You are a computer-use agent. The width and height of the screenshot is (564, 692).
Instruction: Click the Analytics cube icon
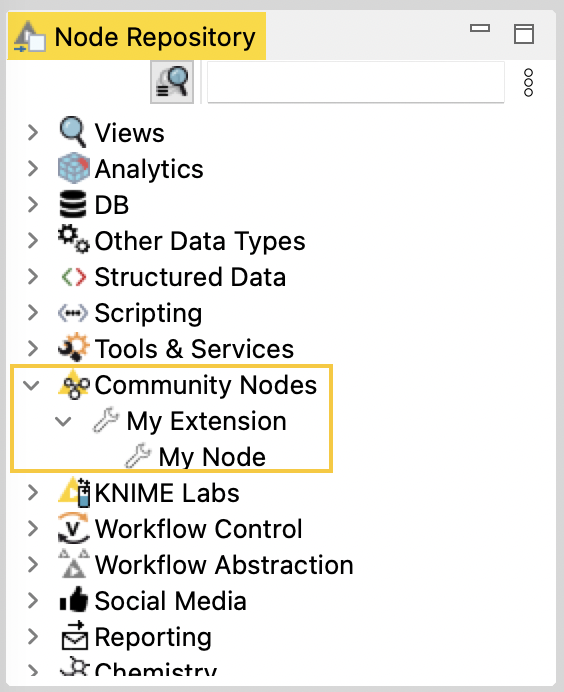click(x=74, y=168)
